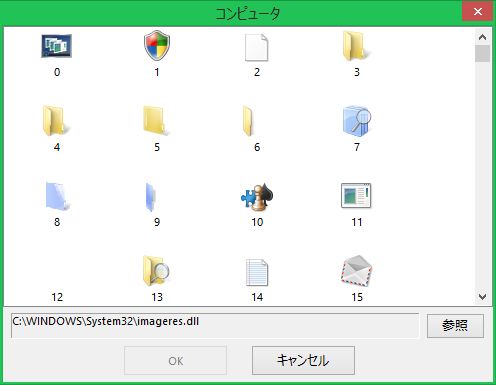The width and height of the screenshot is (496, 385).
Task: Select the lined text document icon 14
Action: 257,272
